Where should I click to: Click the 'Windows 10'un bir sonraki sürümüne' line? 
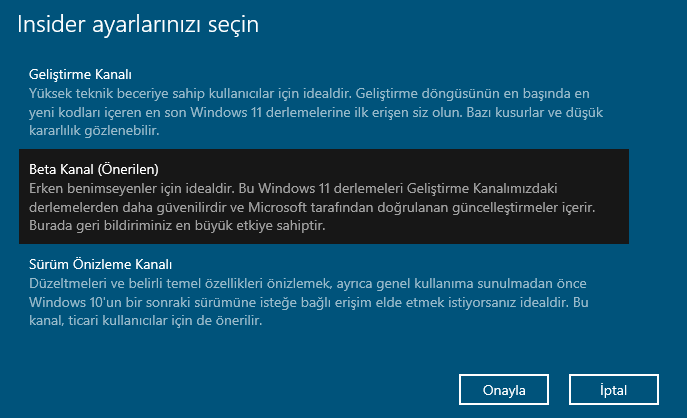click(x=300, y=302)
